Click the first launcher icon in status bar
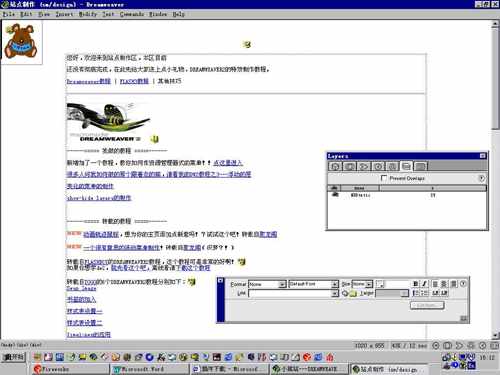500x375 pixels. coord(435,346)
